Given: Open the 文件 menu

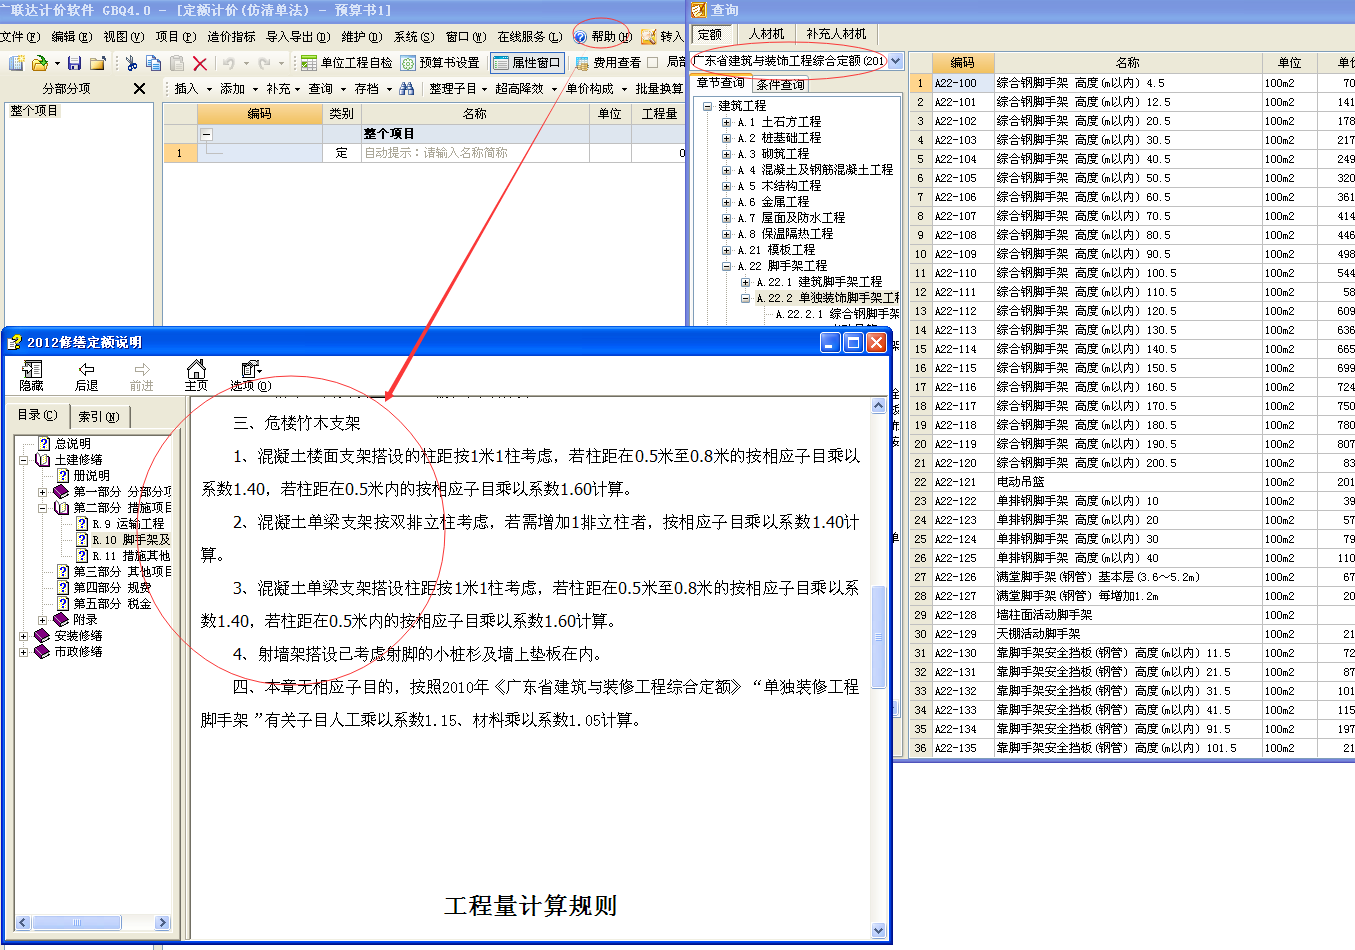Looking at the screenshot, I should (19, 37).
